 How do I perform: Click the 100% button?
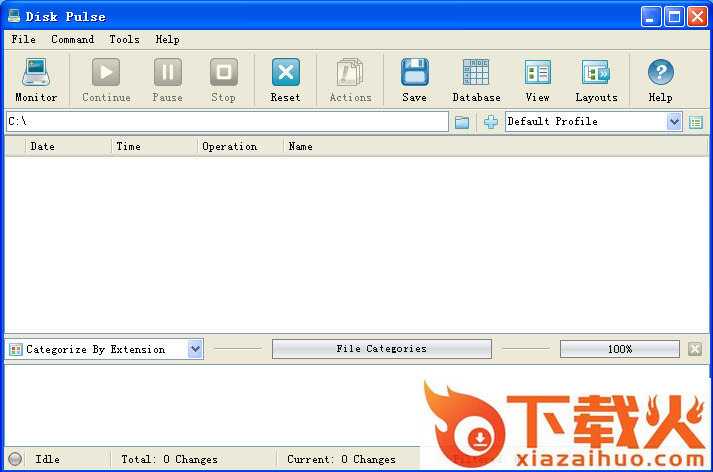(x=620, y=349)
